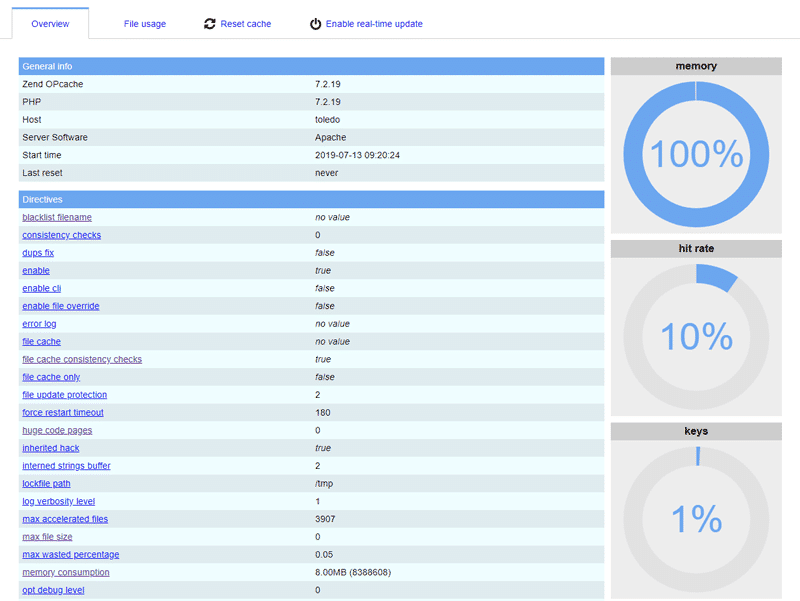The width and height of the screenshot is (800, 601).
Task: Click the hit rate gauge
Action: point(696,335)
